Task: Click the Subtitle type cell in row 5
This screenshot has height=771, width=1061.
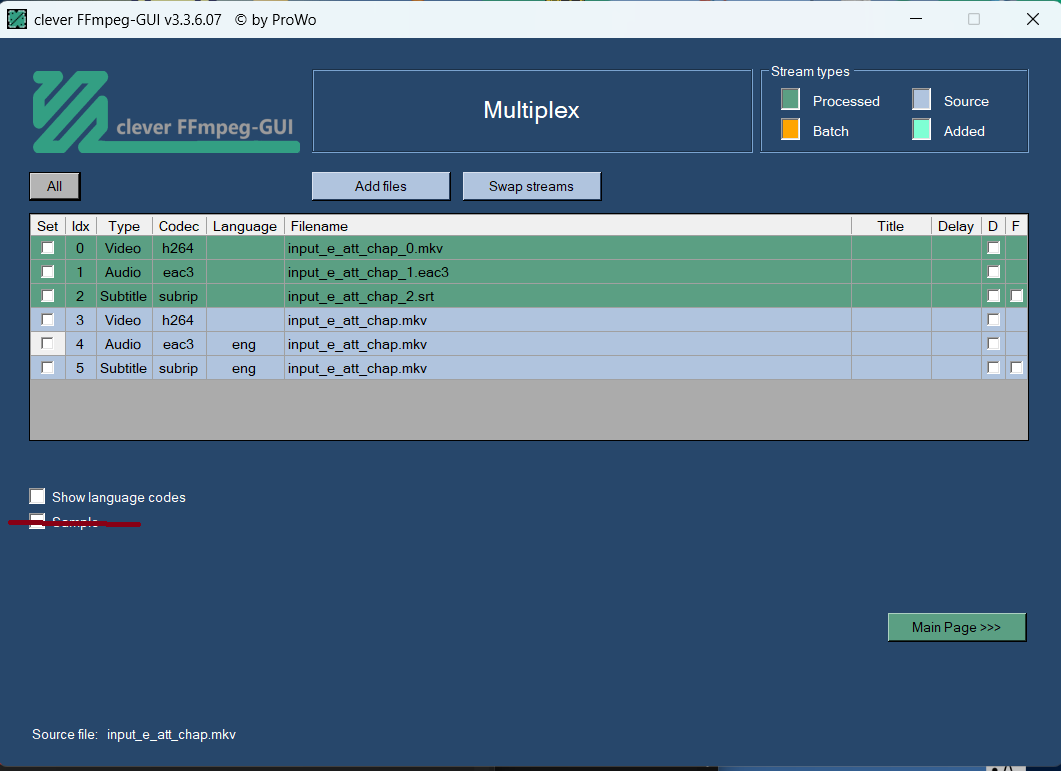Action: pos(125,368)
